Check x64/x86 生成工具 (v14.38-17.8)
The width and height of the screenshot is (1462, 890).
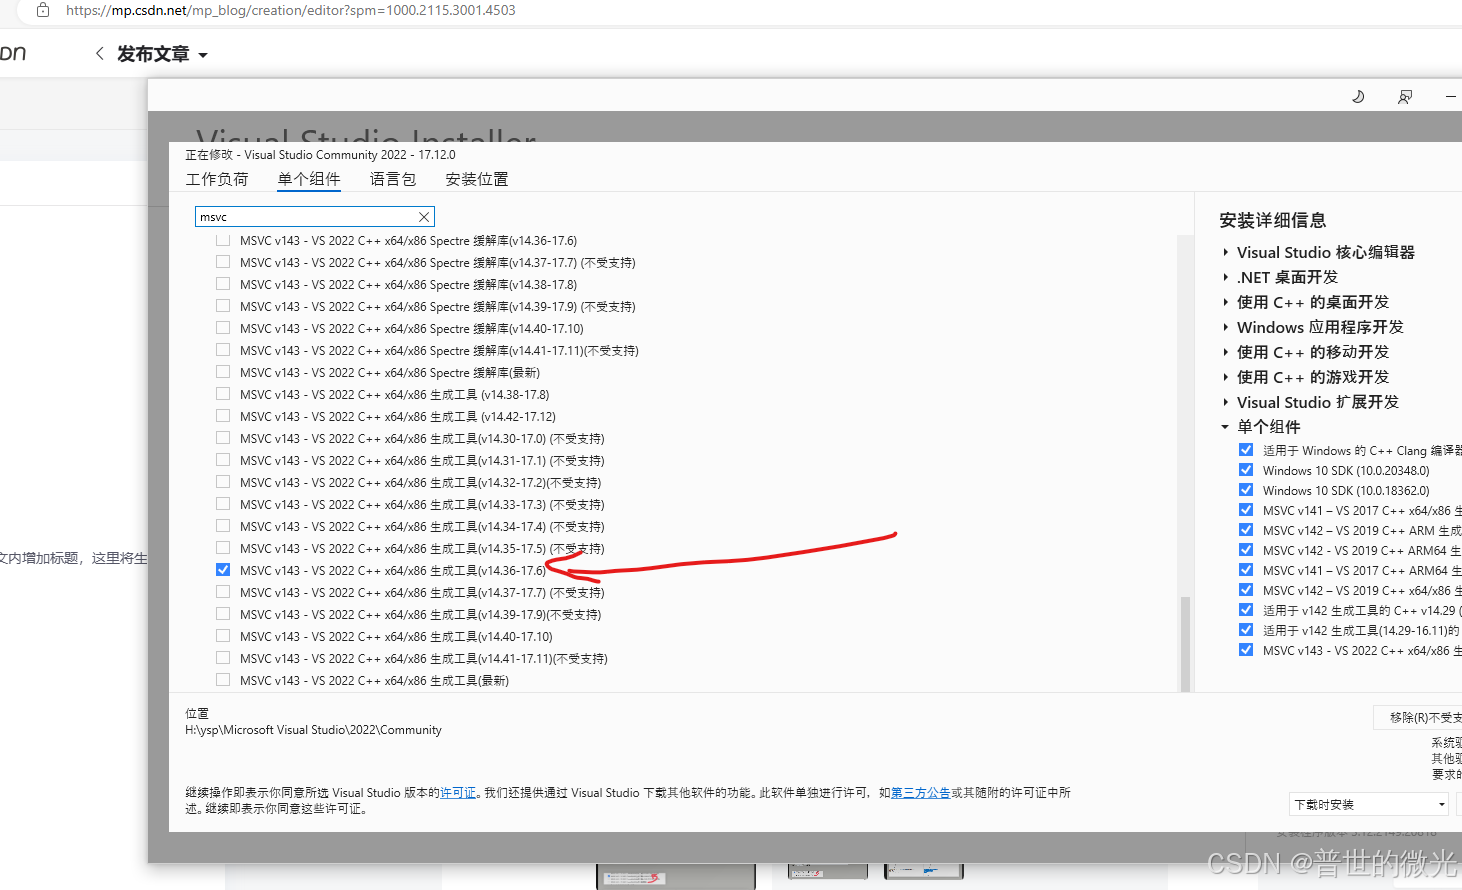click(x=223, y=394)
